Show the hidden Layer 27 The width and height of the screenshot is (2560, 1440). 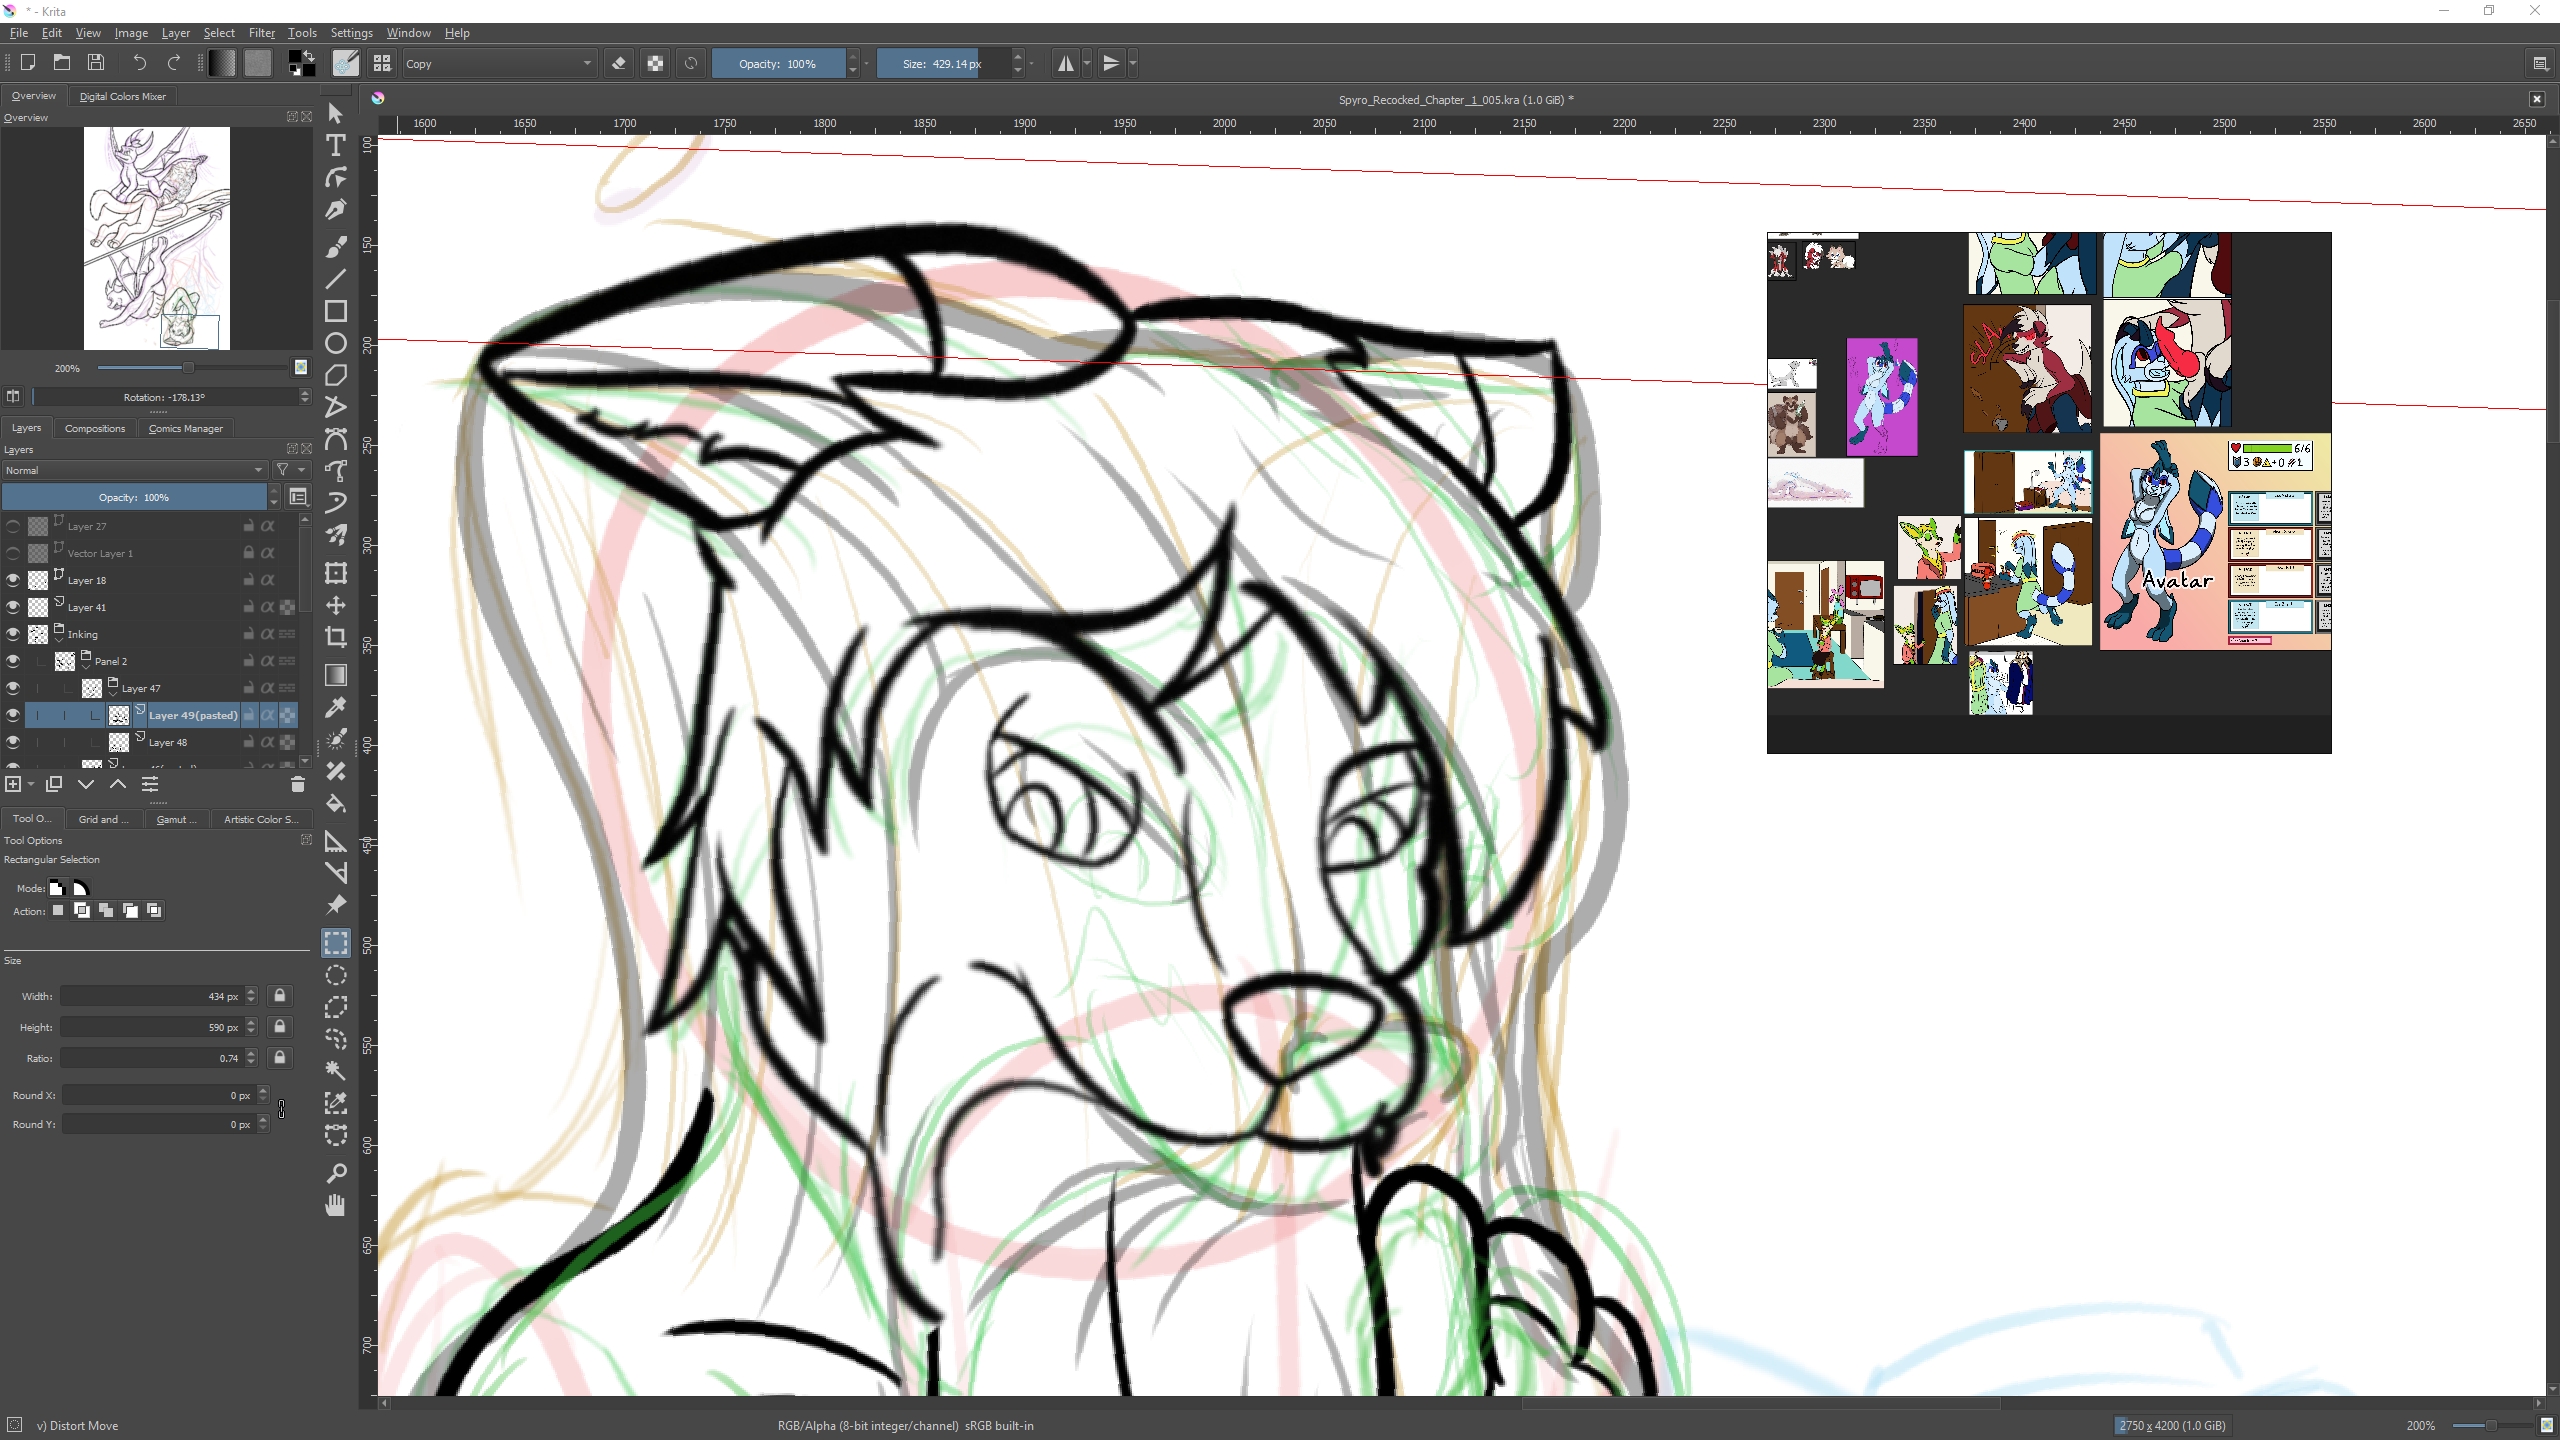point(13,526)
